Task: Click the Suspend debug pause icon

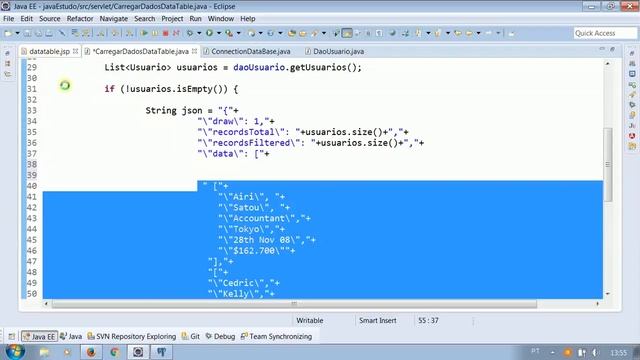Action: 155,33
